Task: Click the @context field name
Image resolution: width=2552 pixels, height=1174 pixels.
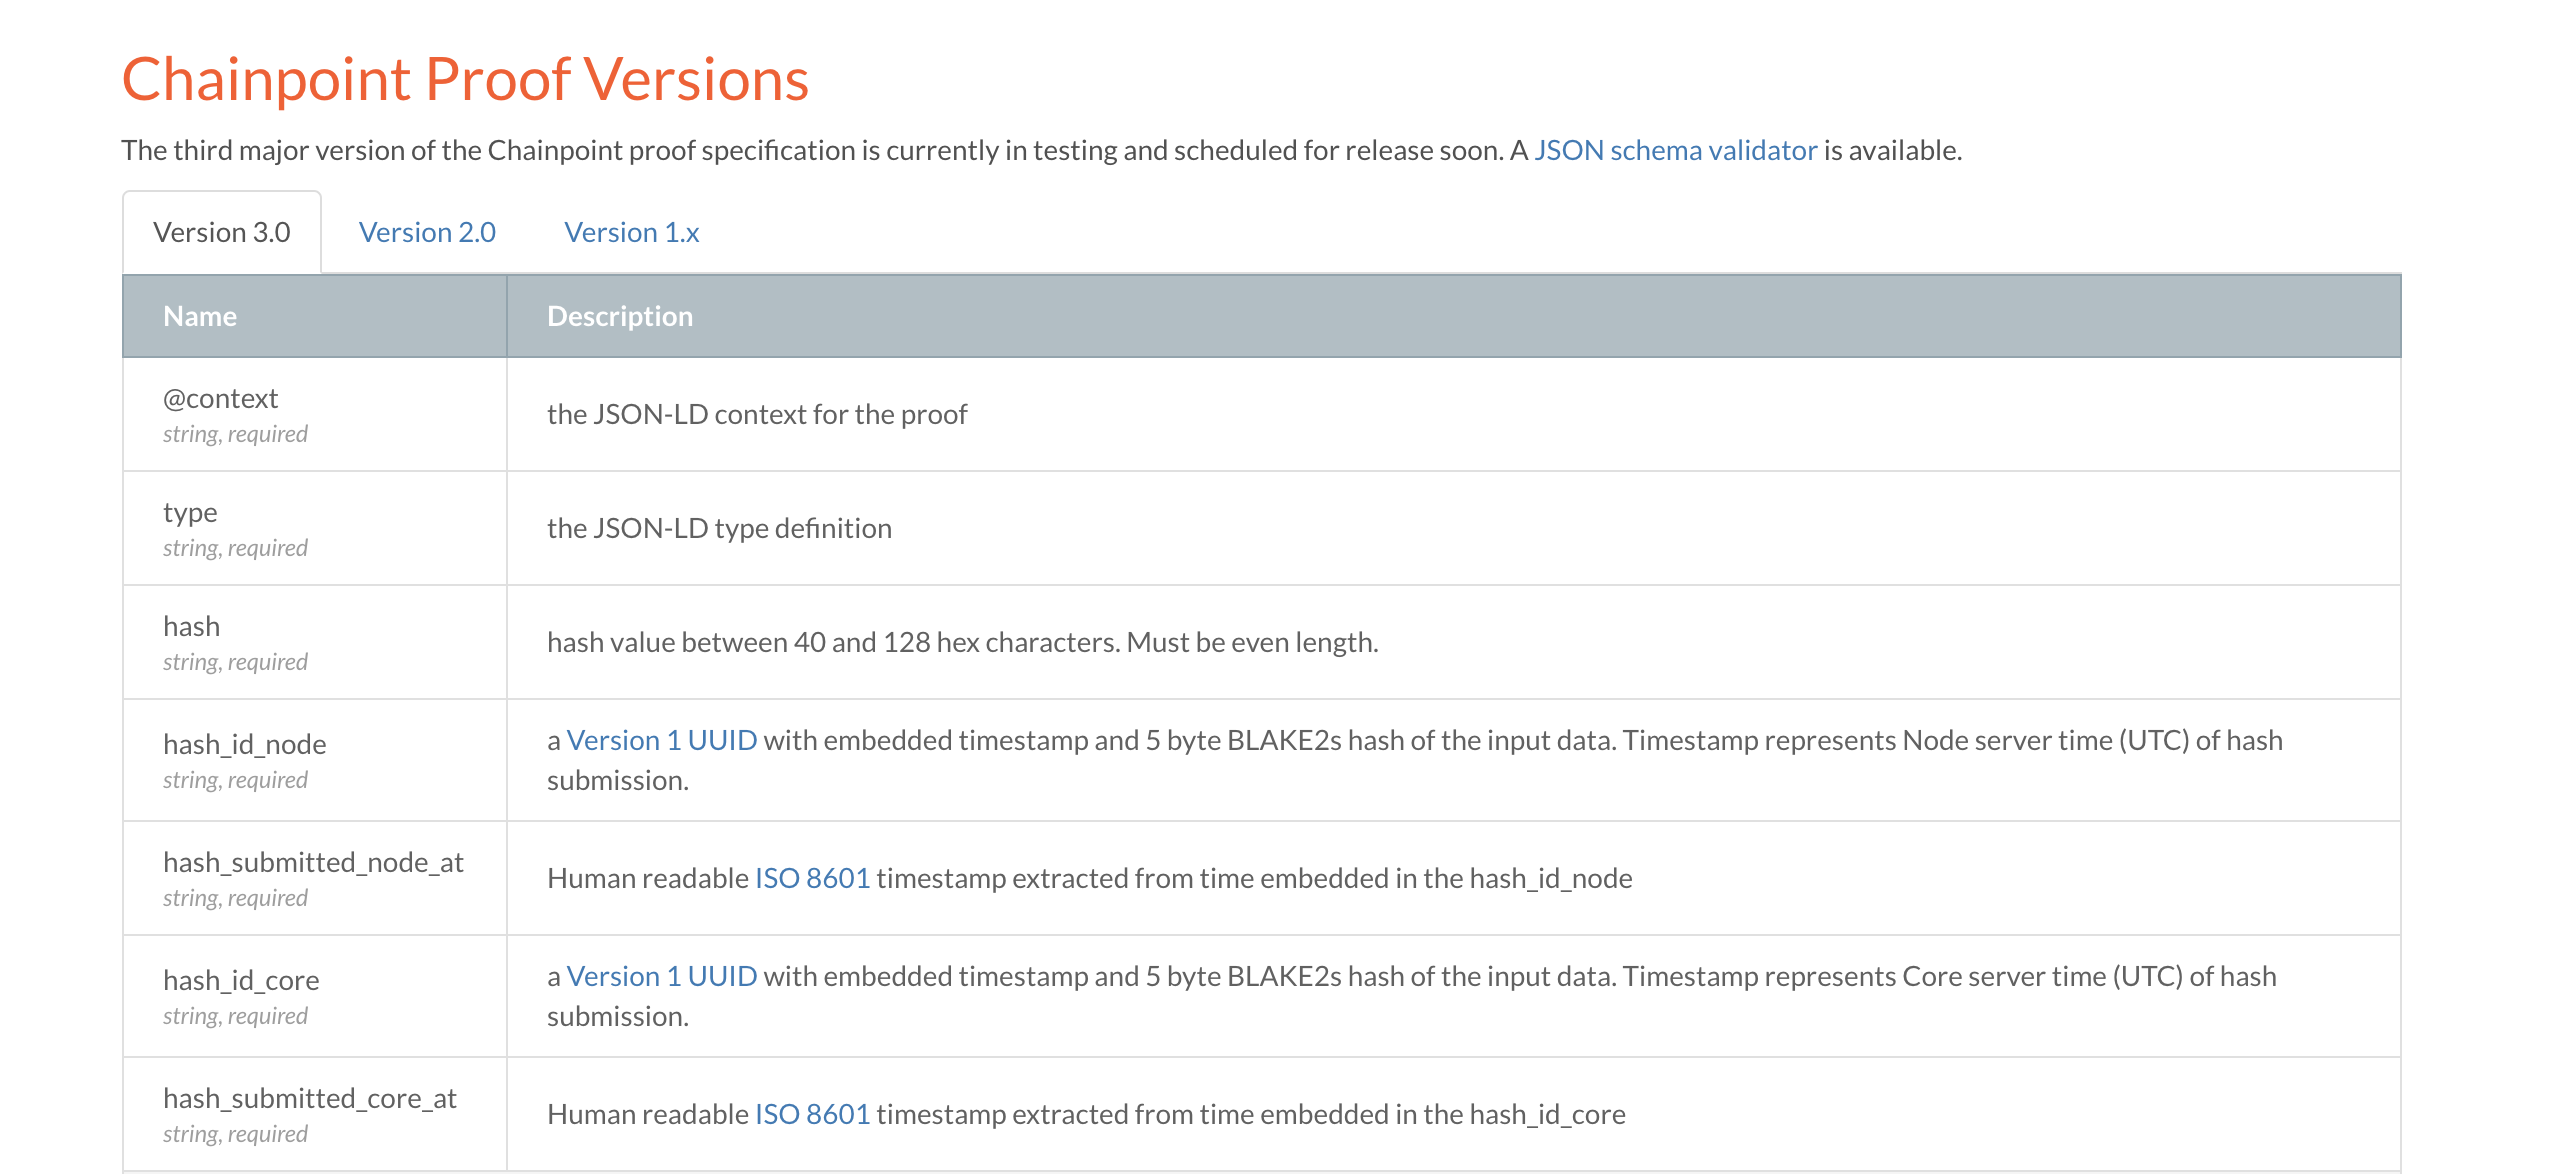Action: 220,398
